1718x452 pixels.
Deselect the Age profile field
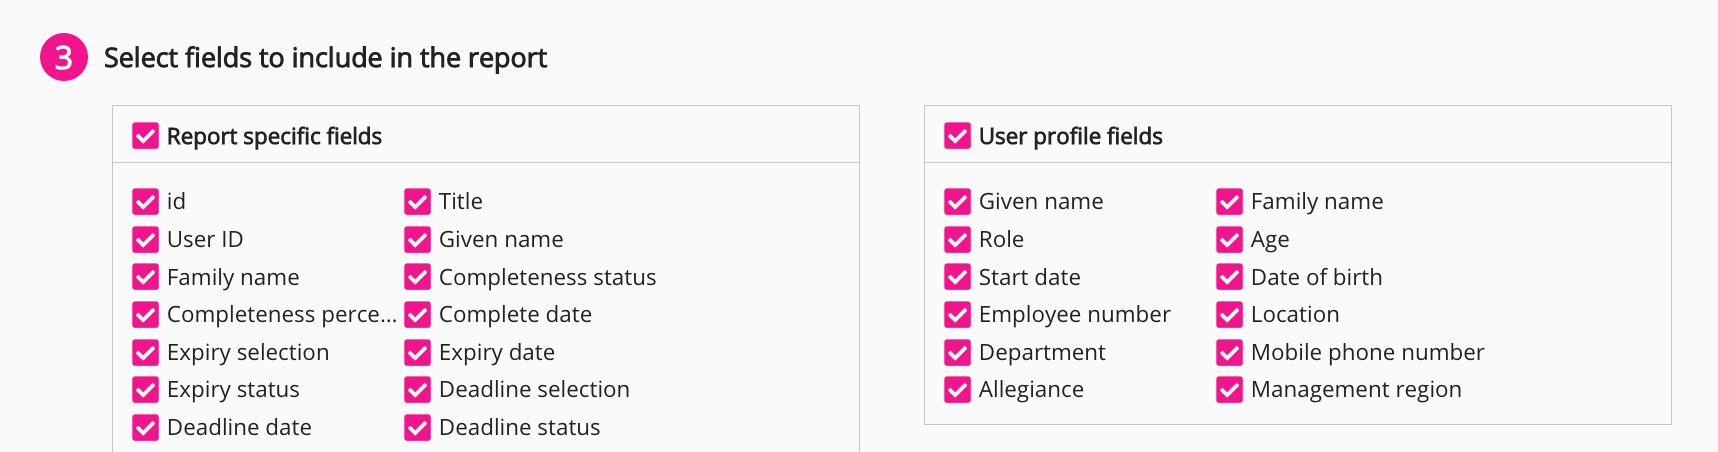pyautogui.click(x=1230, y=240)
